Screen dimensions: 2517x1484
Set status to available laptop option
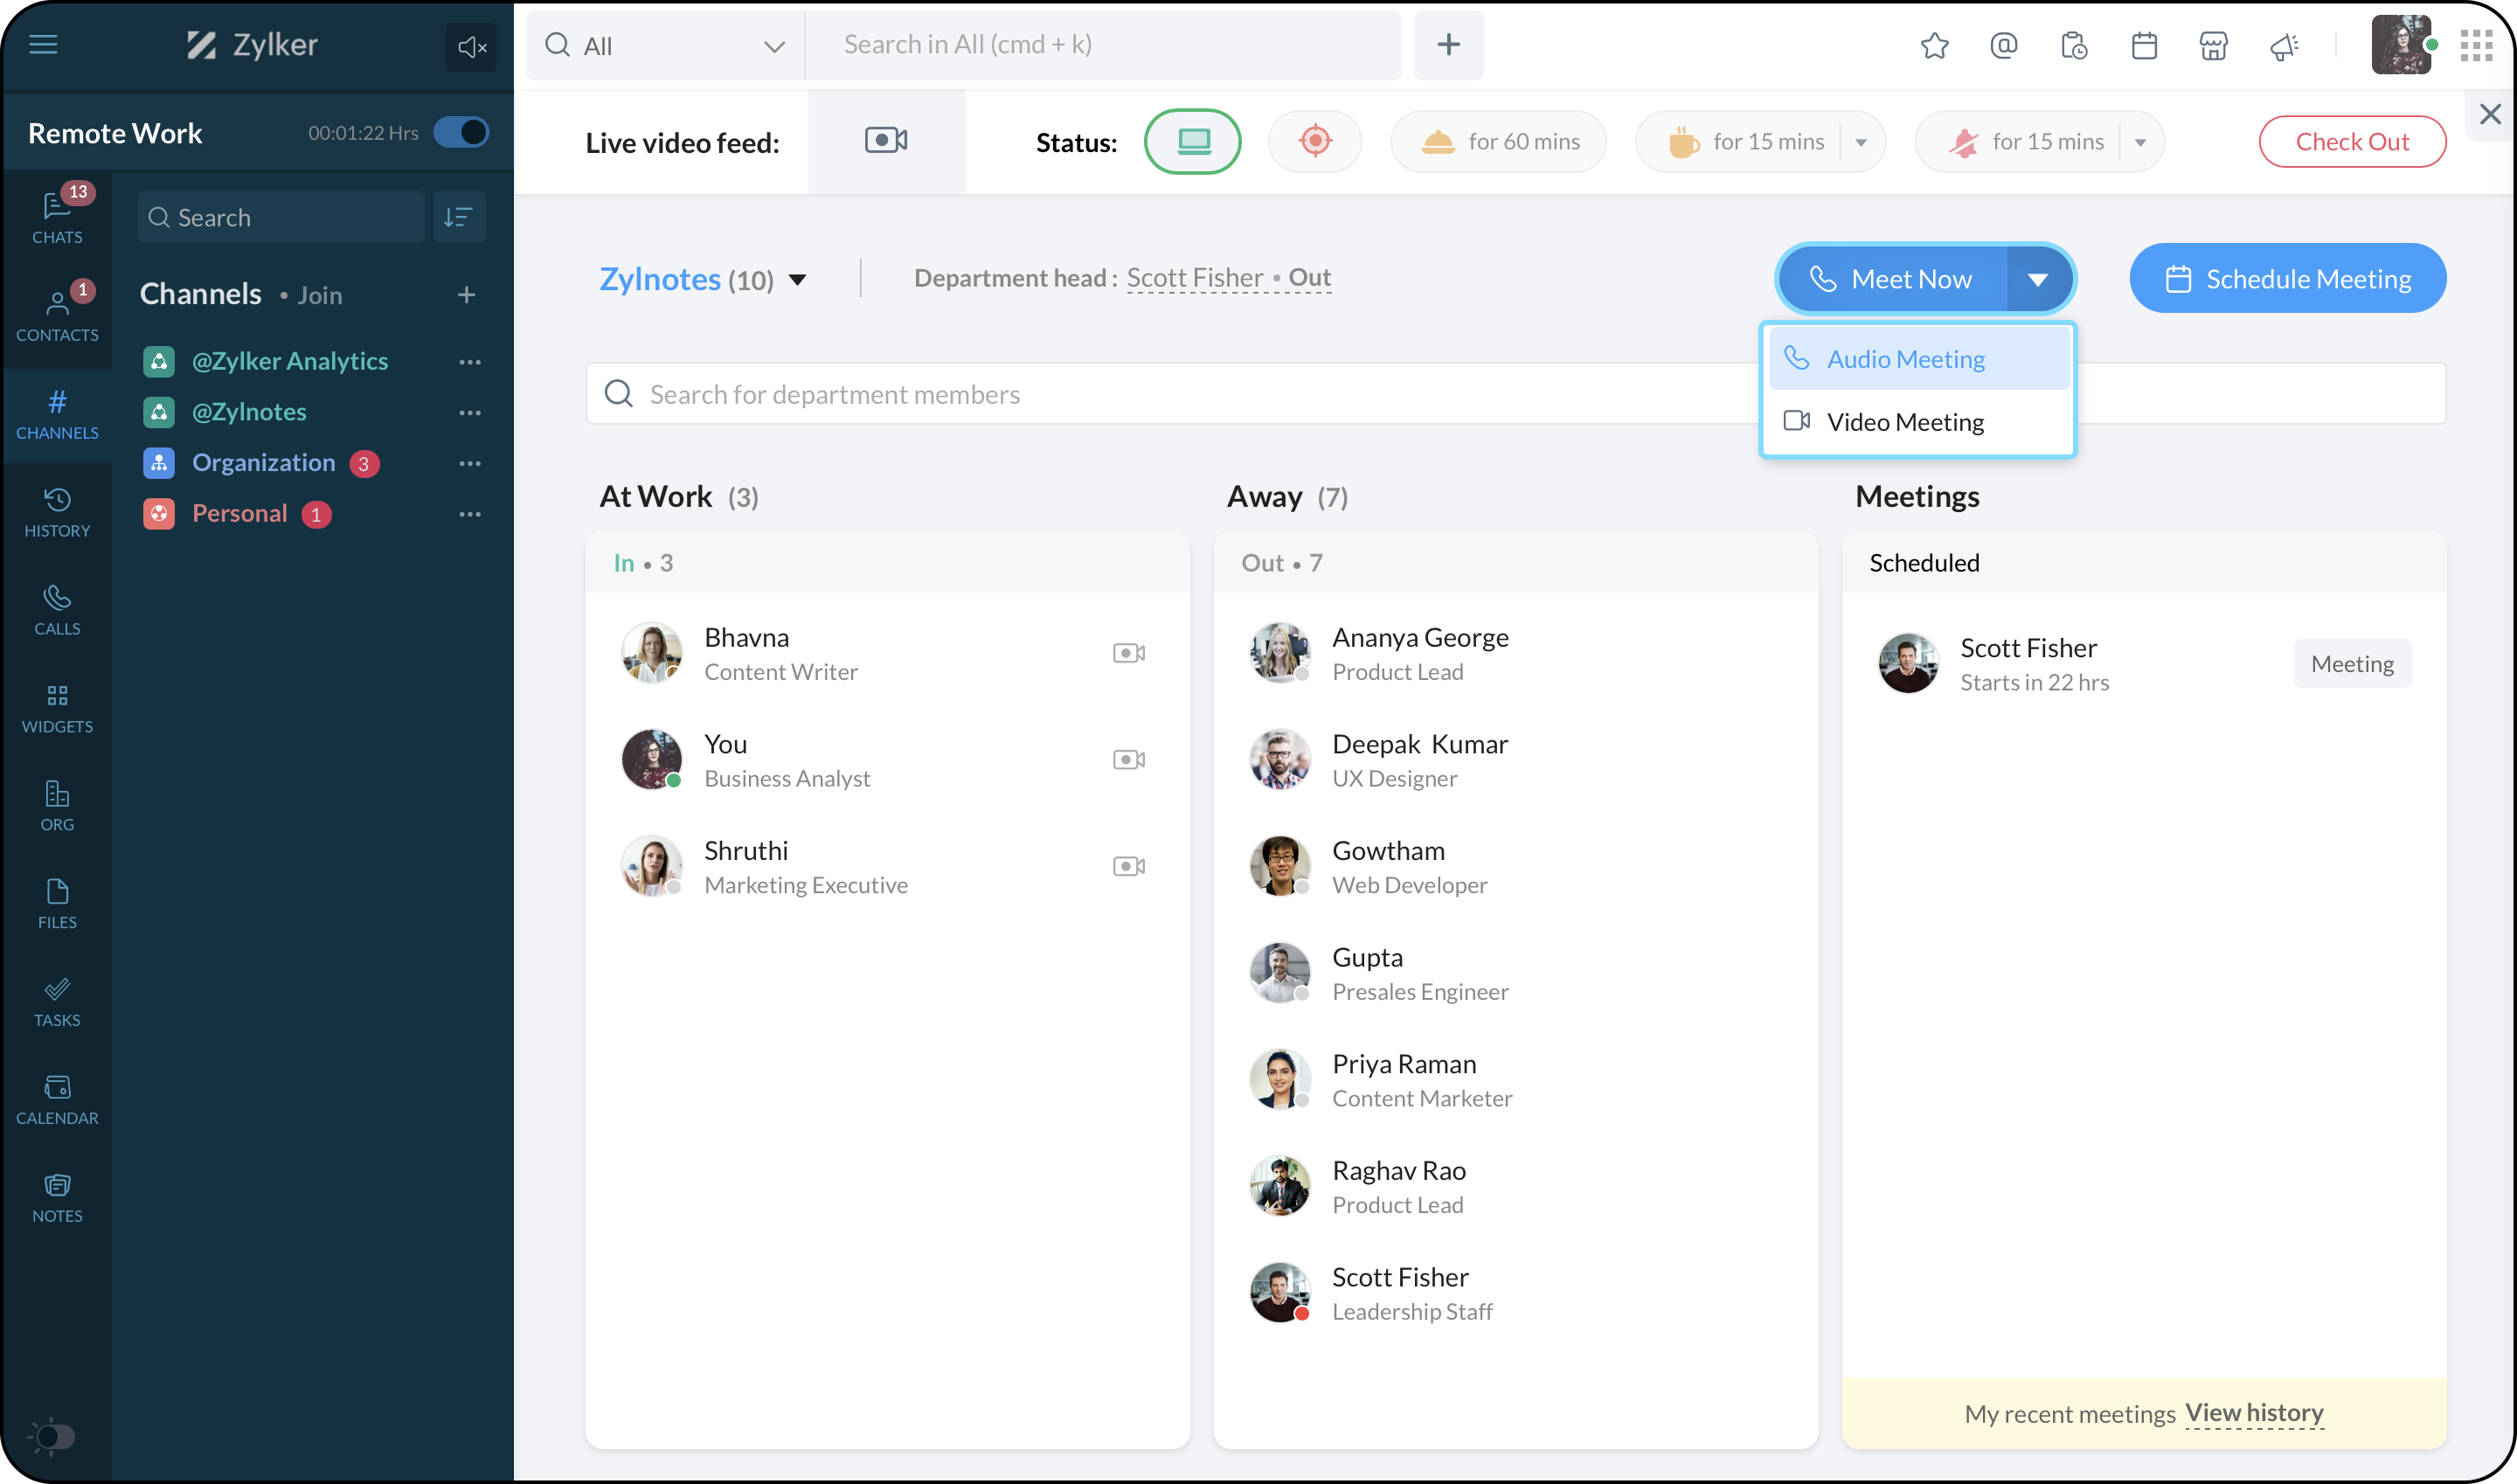pyautogui.click(x=1192, y=142)
